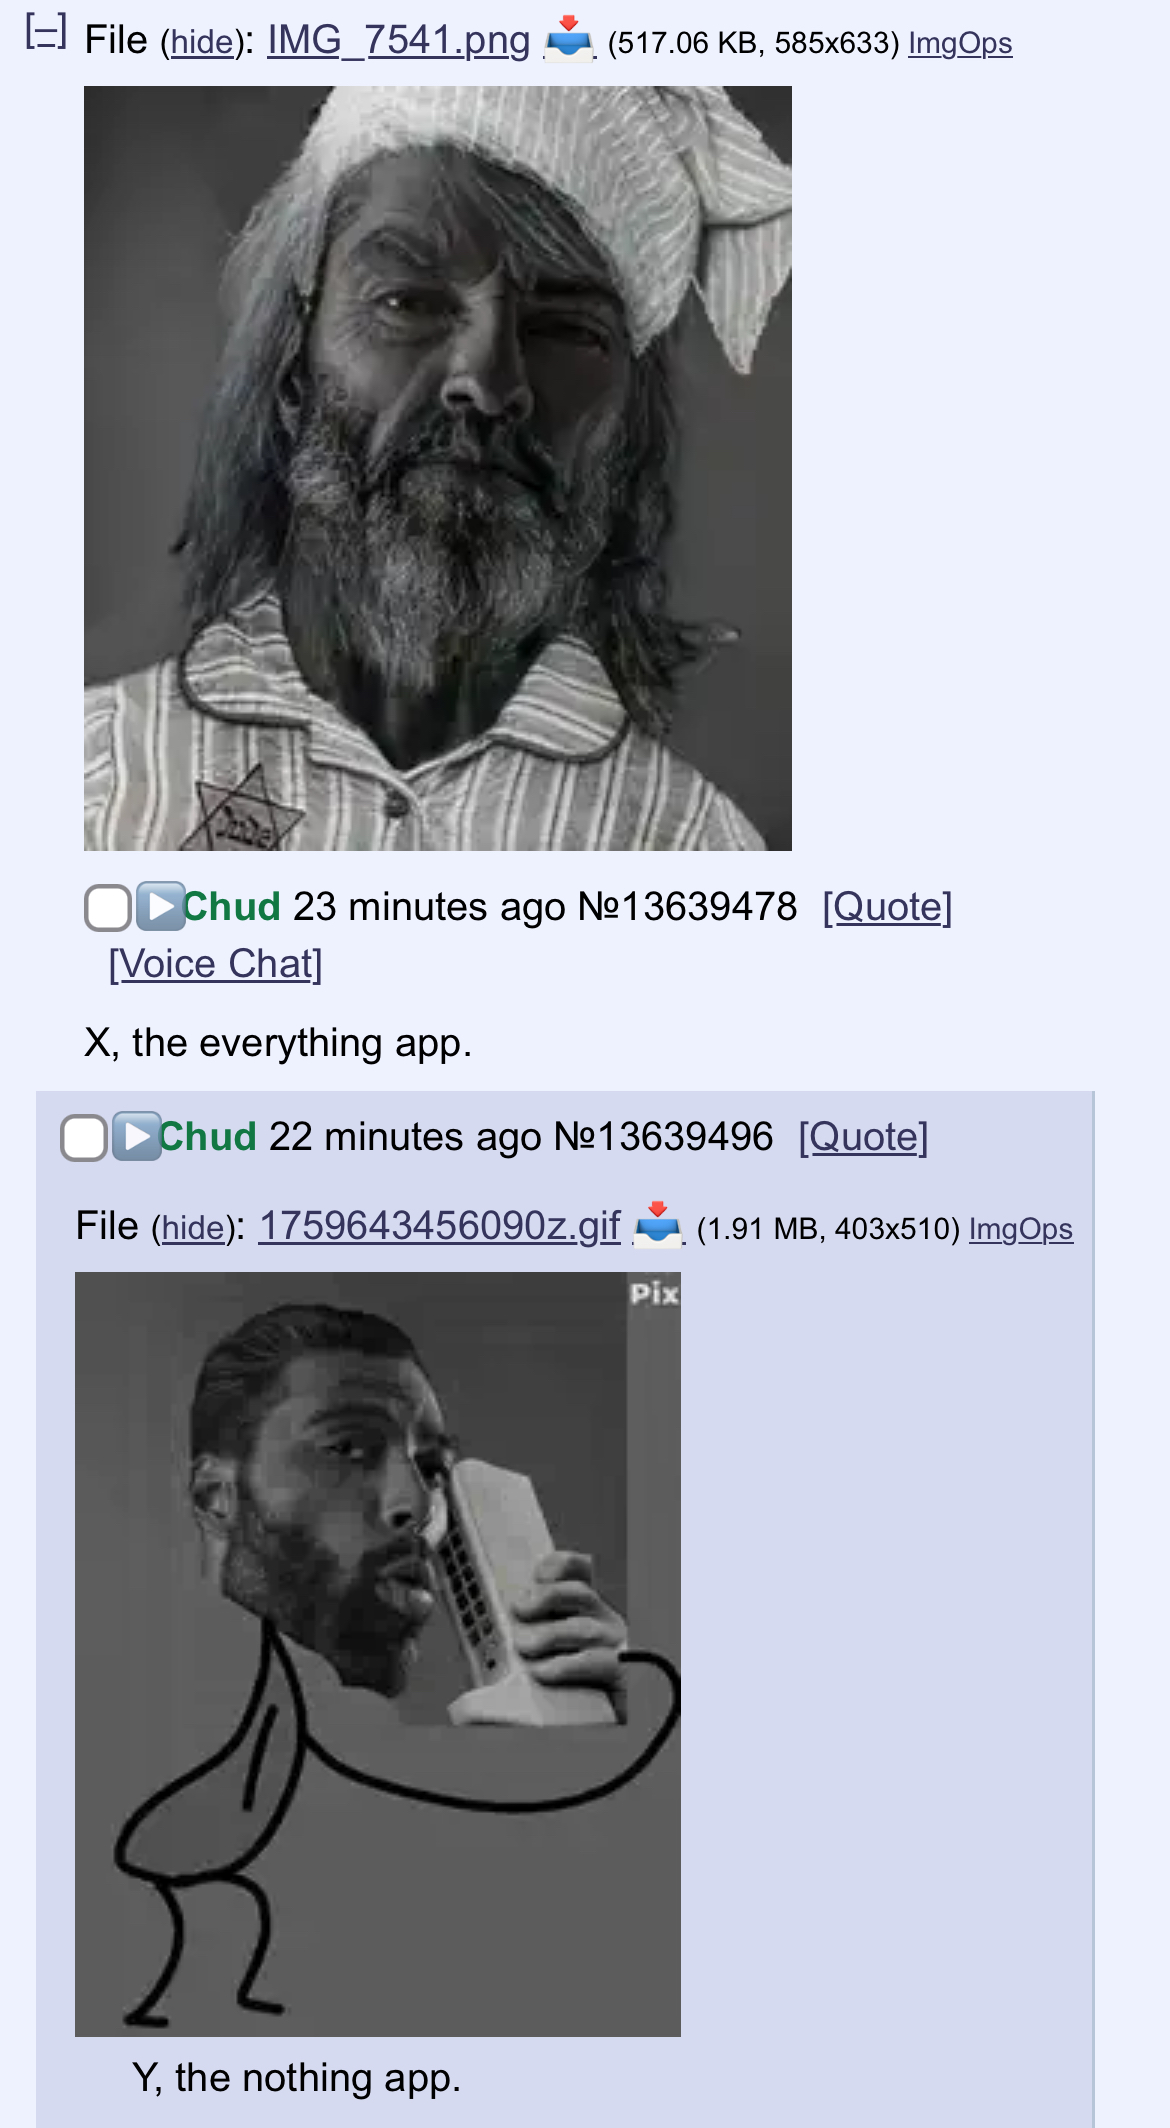Tick the checkbox for post №13639496
Screen dimensions: 1170x2128
click(84, 1138)
